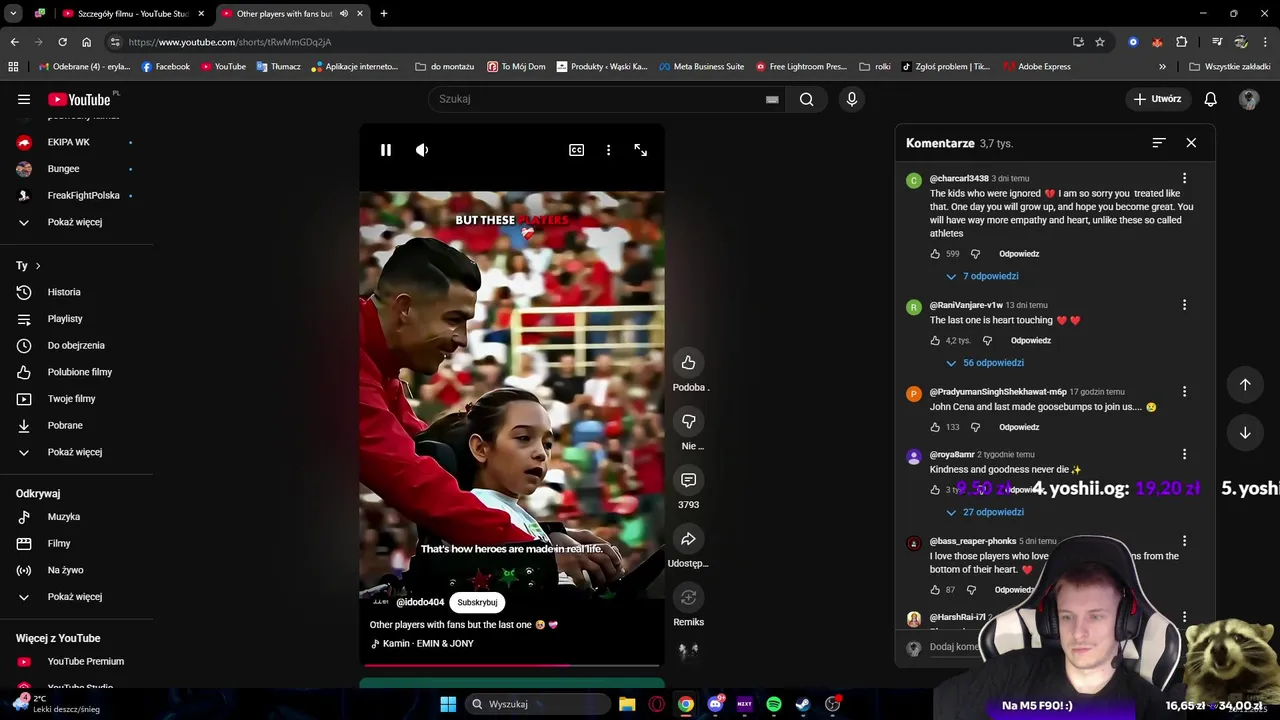Click the Remiks remix icon
This screenshot has width=1280, height=720.
[688, 598]
